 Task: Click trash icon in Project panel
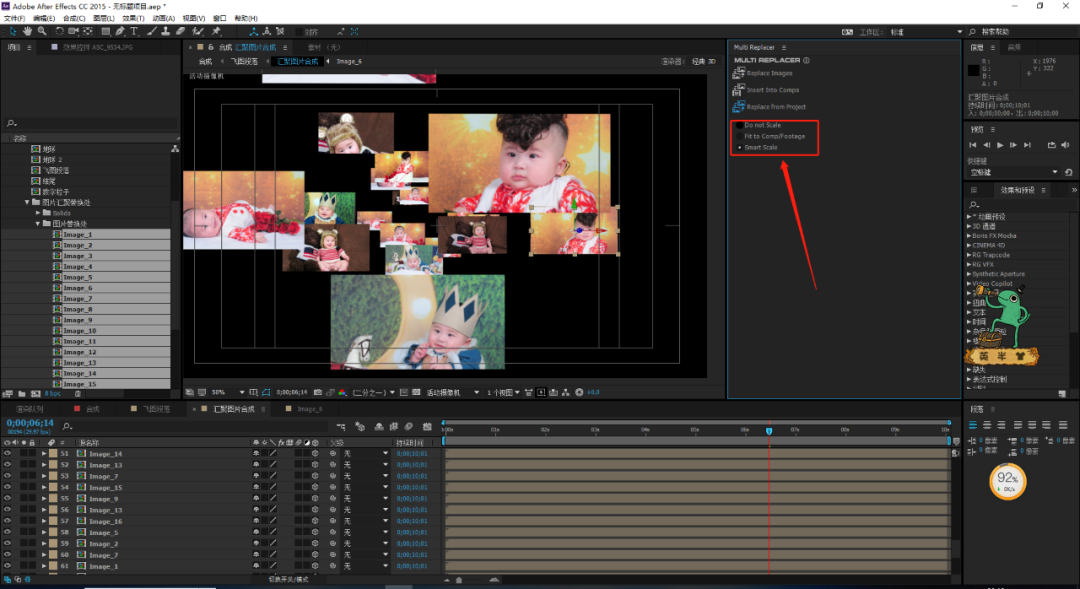78,394
